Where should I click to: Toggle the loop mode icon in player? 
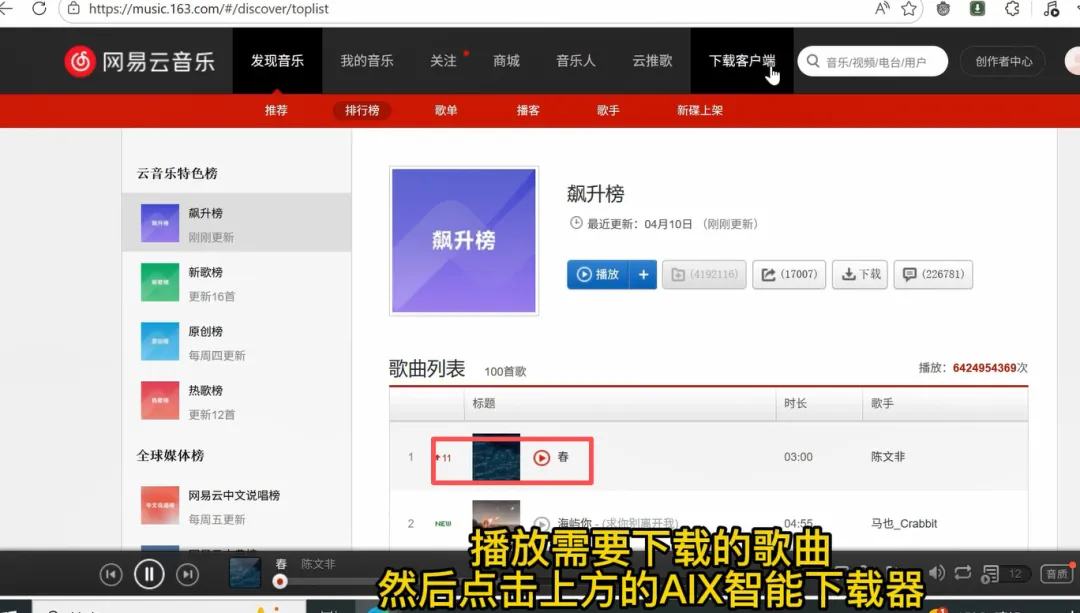[x=963, y=573]
